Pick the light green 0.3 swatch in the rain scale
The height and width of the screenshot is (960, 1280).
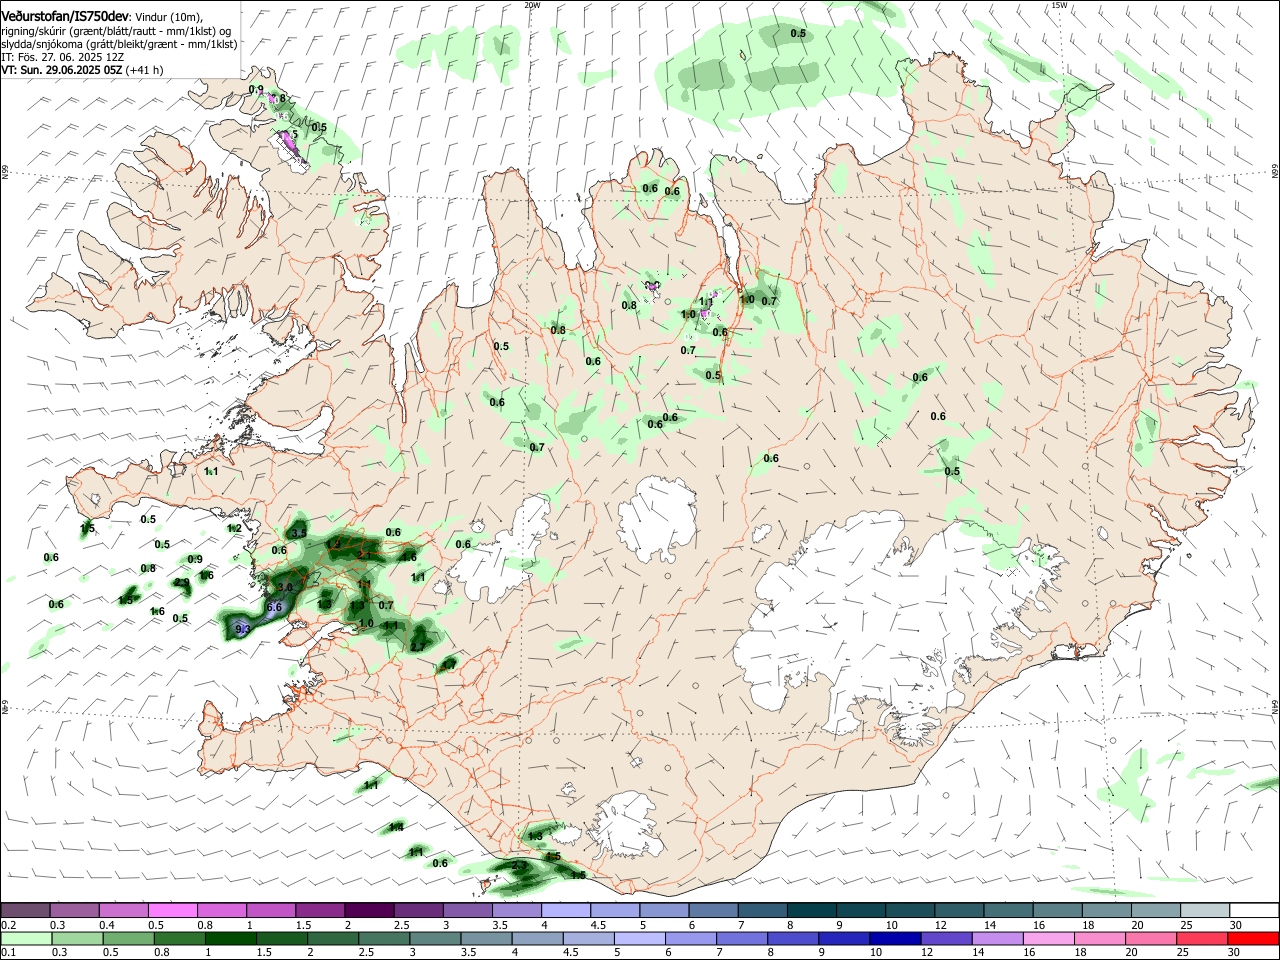click(x=76, y=938)
